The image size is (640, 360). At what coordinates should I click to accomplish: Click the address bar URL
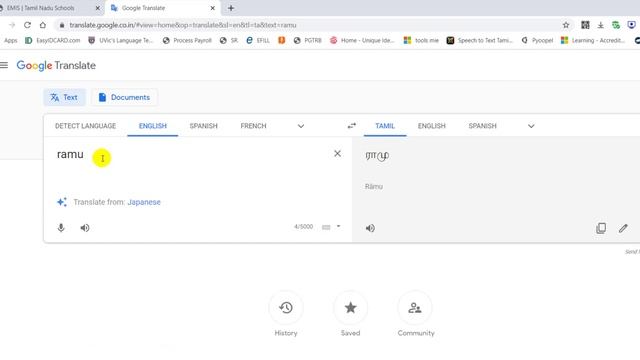[x=183, y=25]
